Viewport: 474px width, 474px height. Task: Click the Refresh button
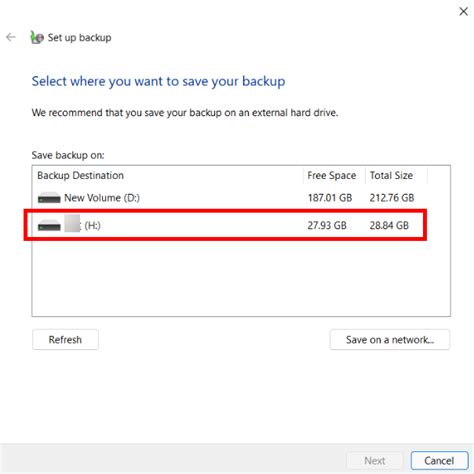click(x=65, y=339)
